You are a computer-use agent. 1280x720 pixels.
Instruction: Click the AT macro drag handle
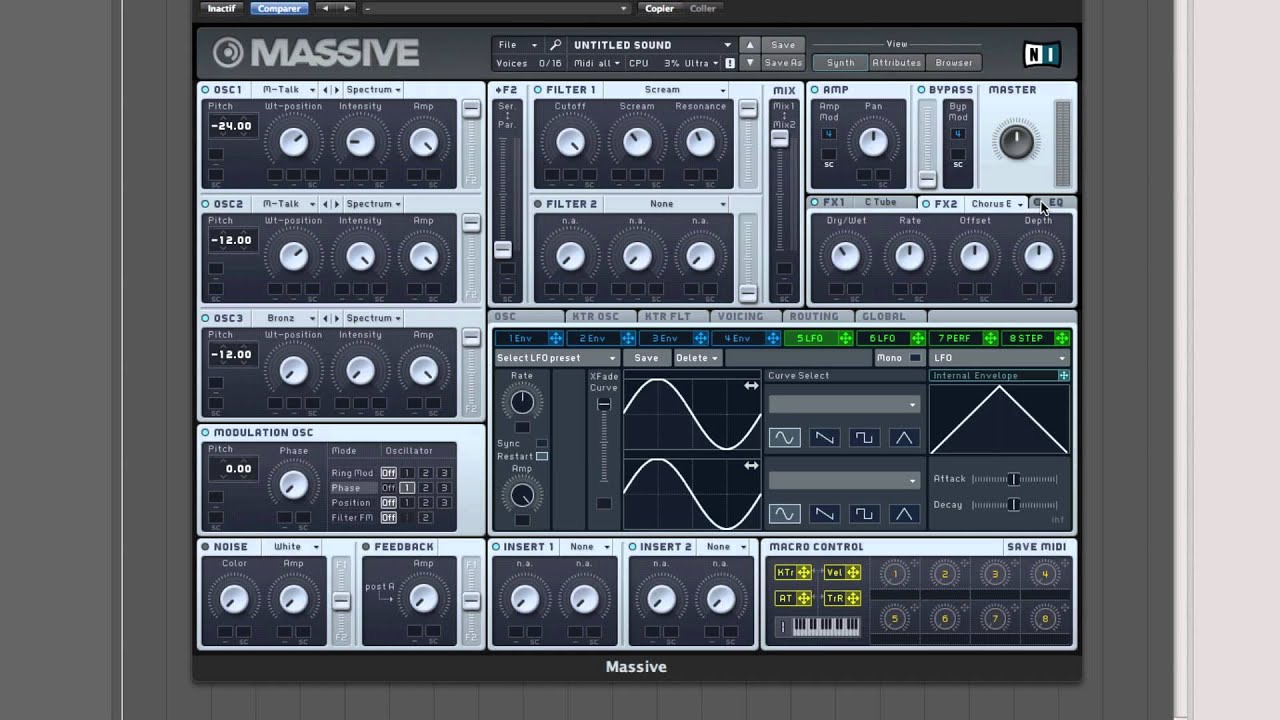tap(804, 598)
